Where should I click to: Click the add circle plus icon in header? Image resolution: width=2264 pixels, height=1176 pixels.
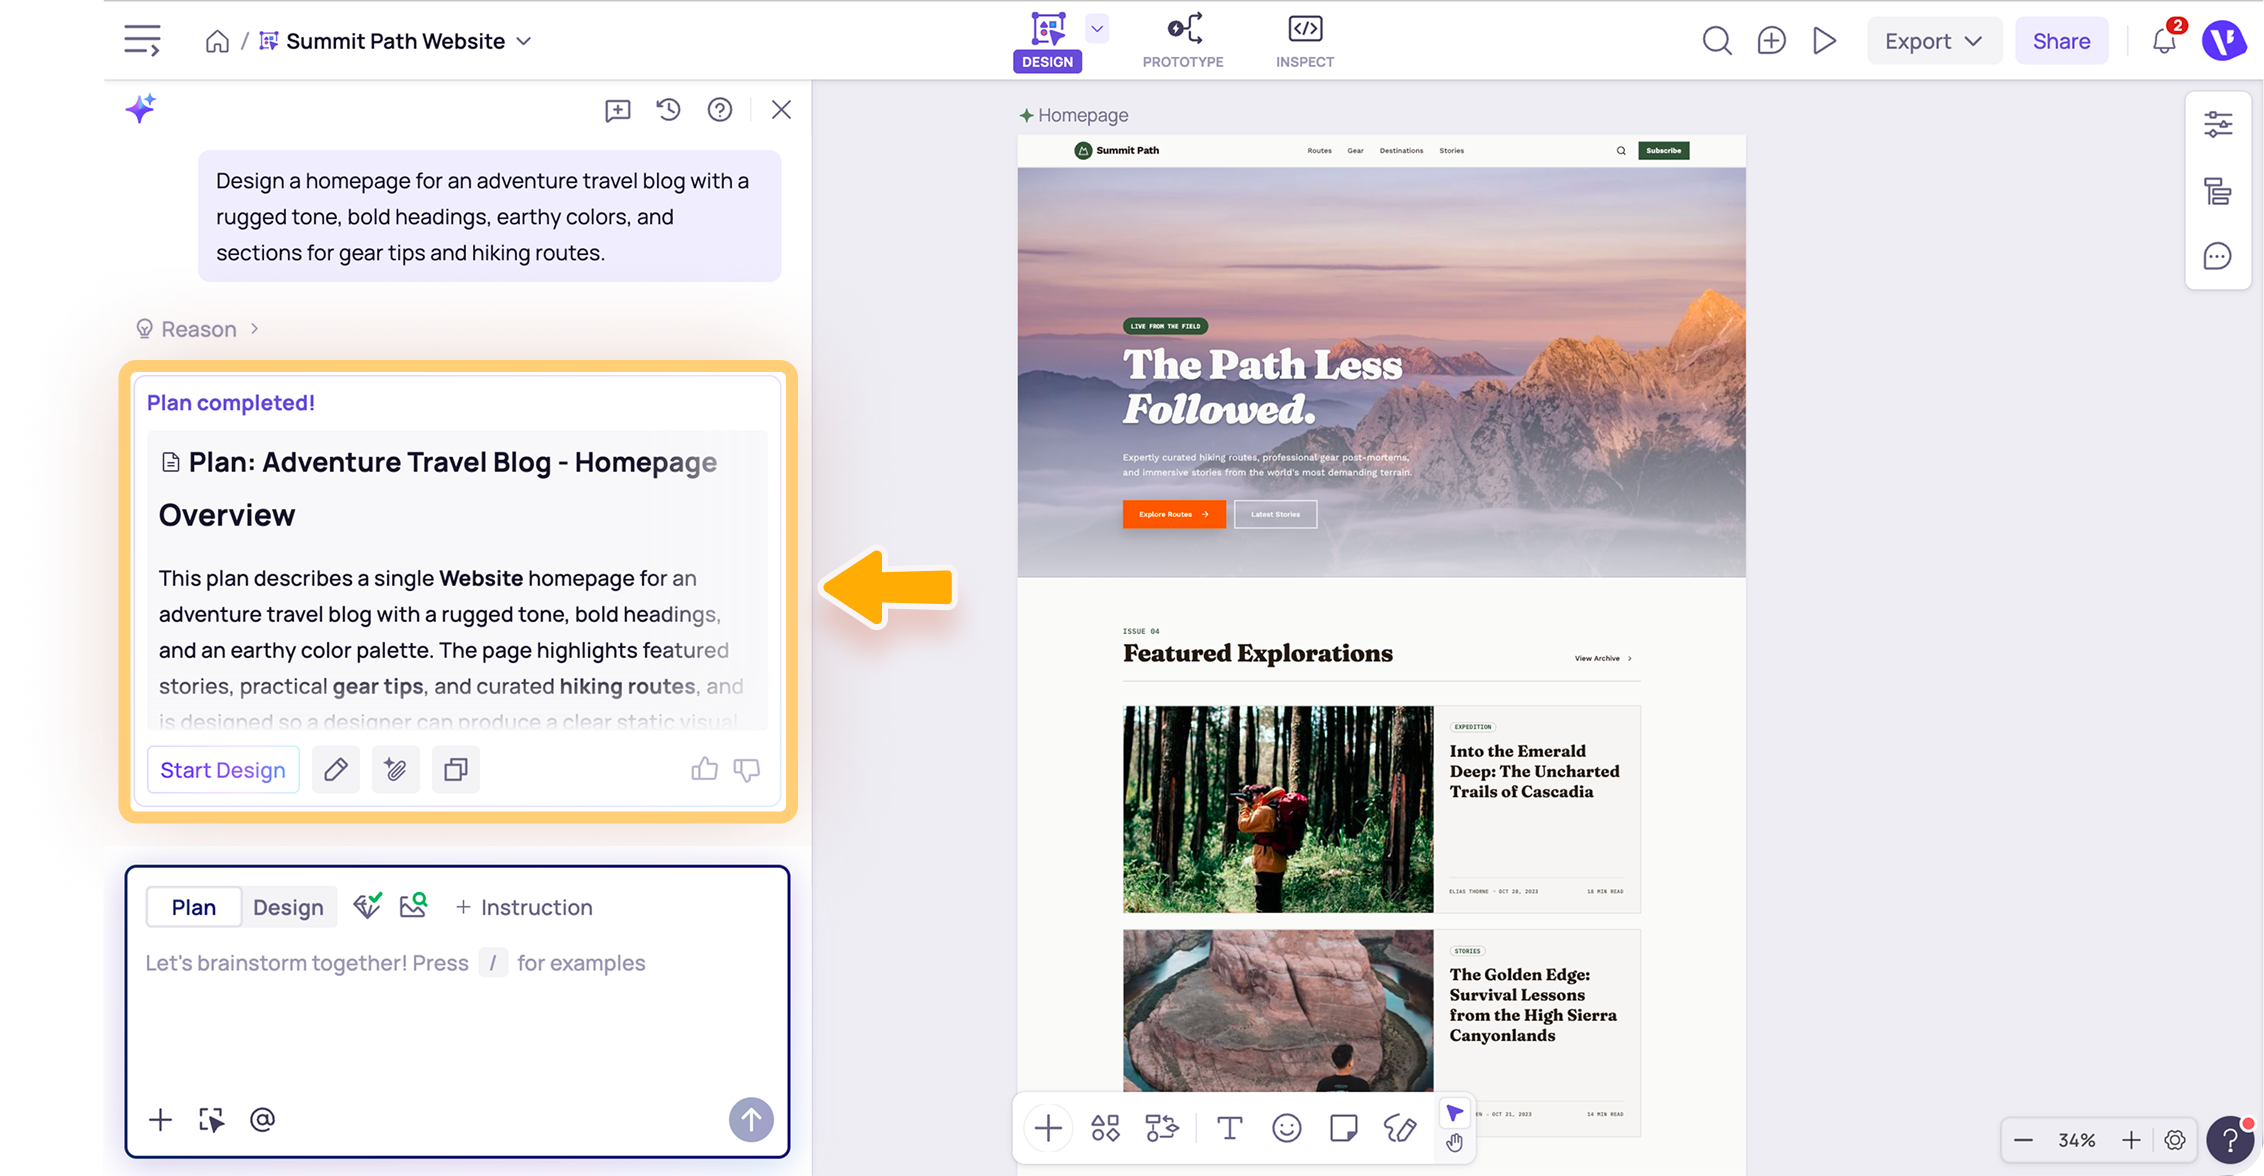[x=1771, y=41]
